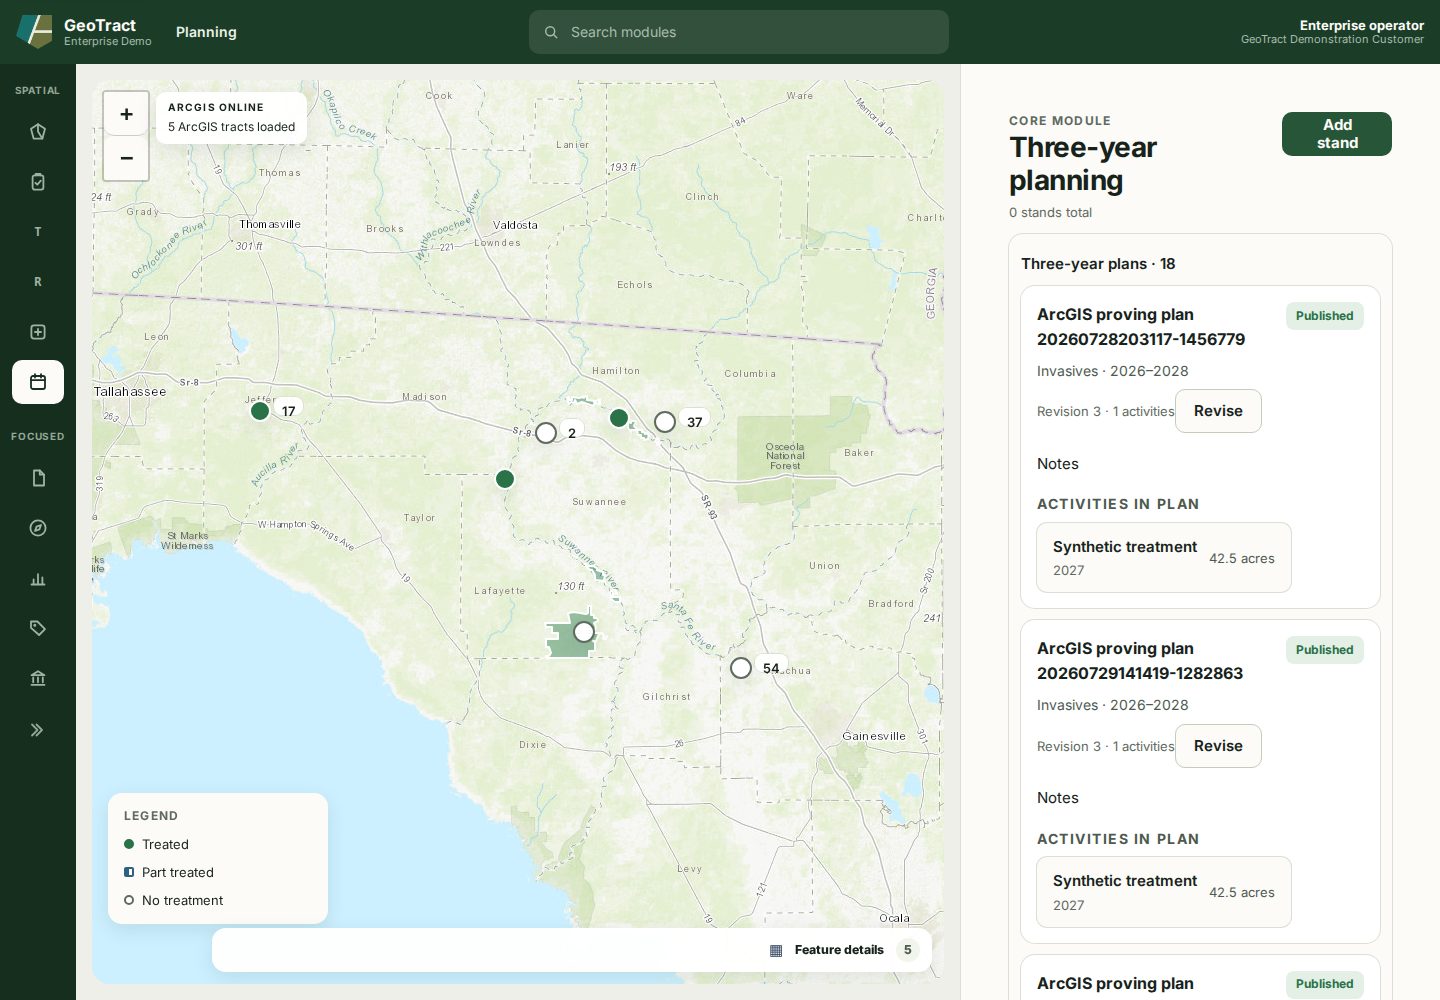
Task: Select the R sidebar item
Action: pos(38,282)
